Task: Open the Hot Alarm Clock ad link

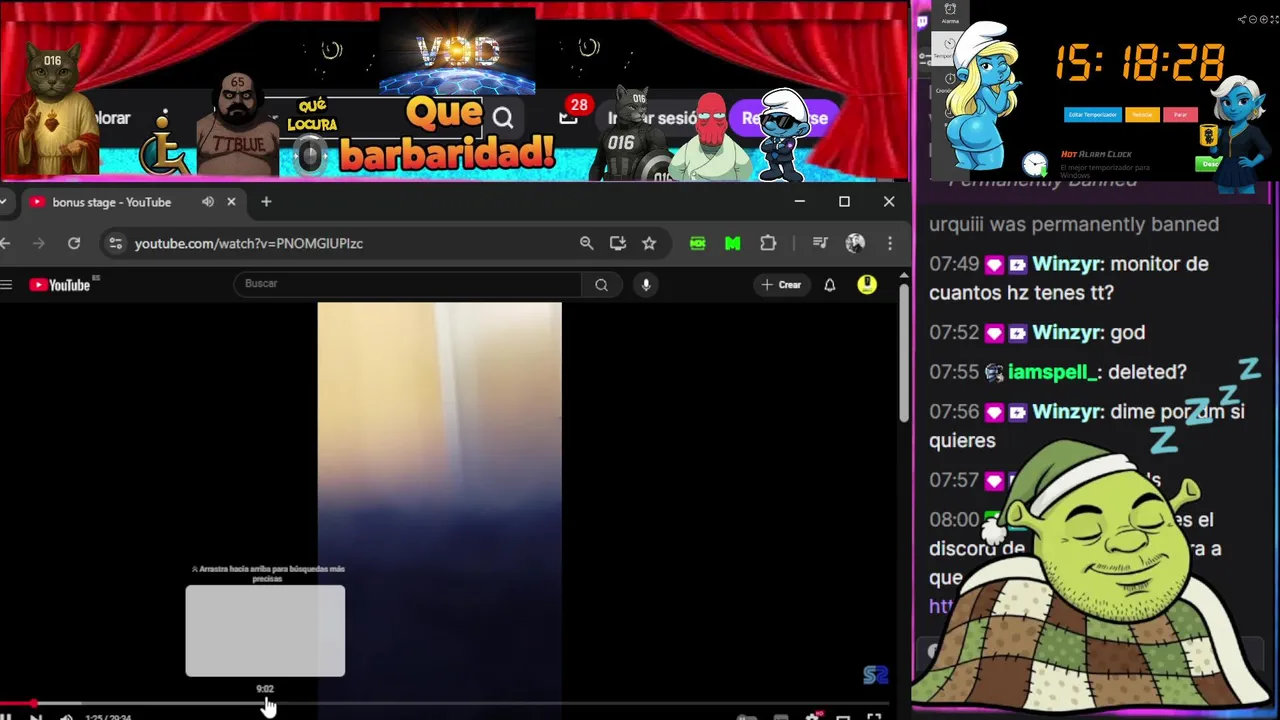Action: [1096, 154]
